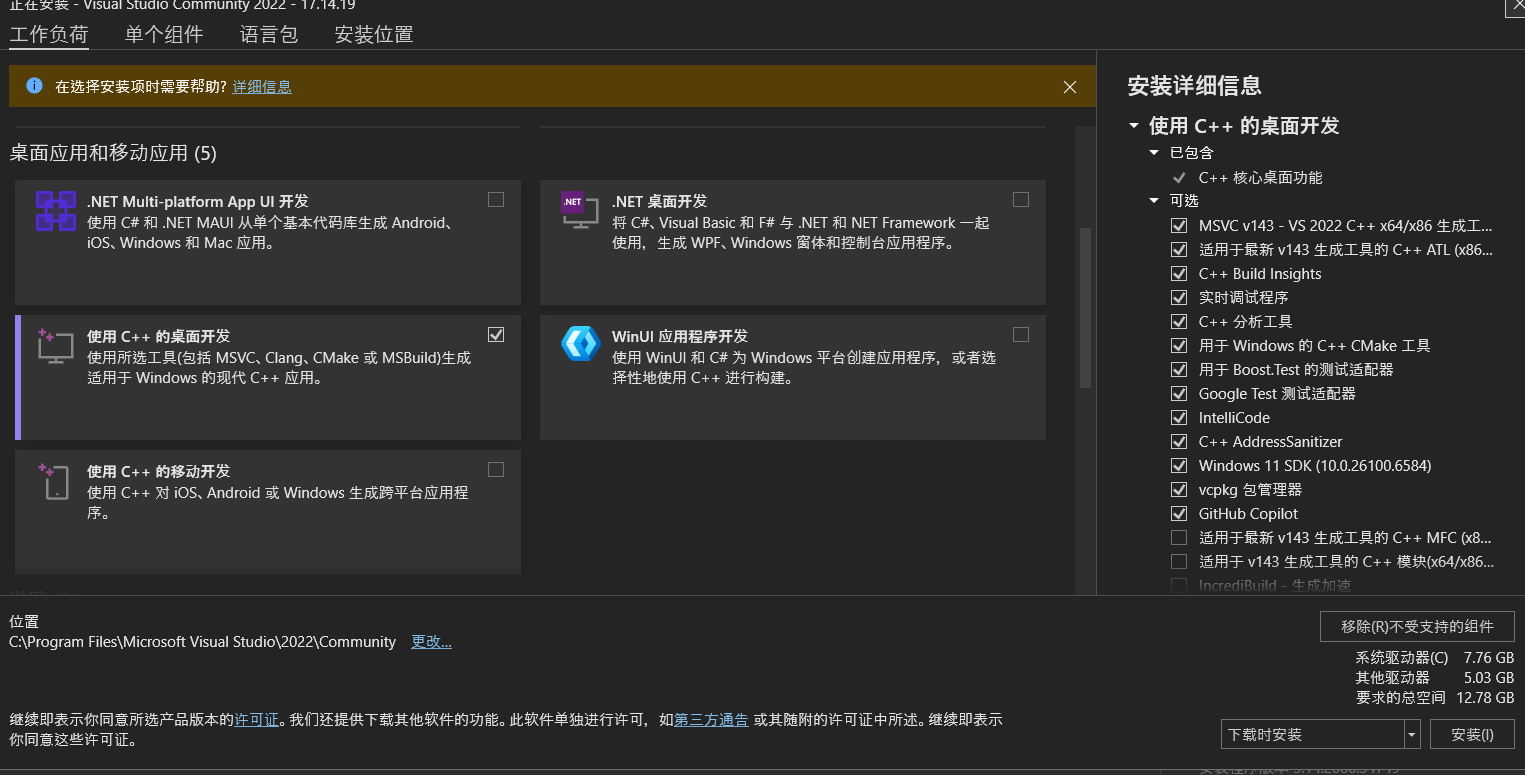The height and width of the screenshot is (775, 1525).
Task: Uncheck the 使用 C++ 的桌面开发 workload
Action: pos(496,335)
